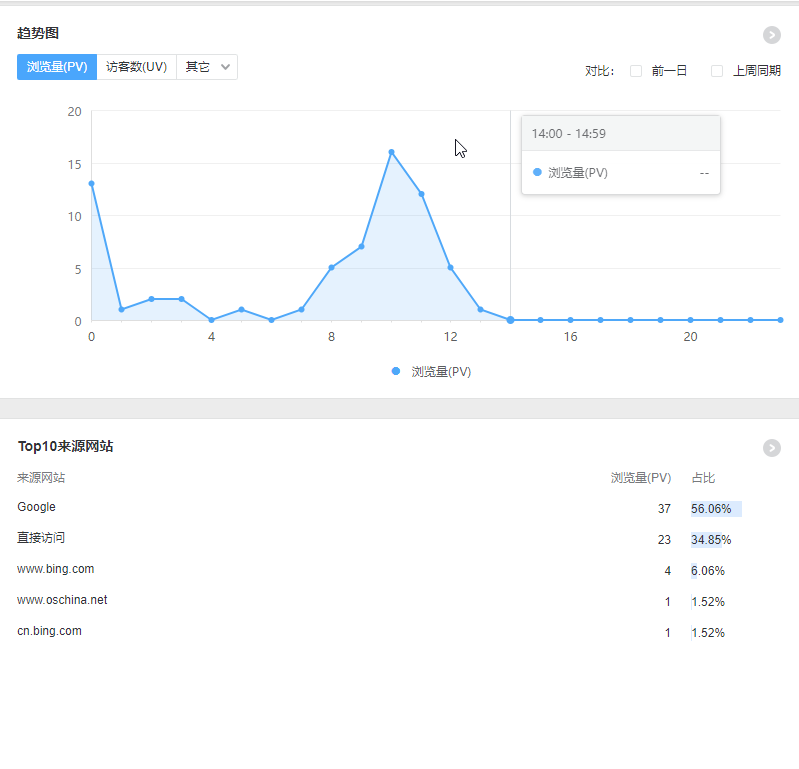The image size is (799, 769).
Task: Click the arrow icon beside 趋势图 title
Action: point(771,35)
